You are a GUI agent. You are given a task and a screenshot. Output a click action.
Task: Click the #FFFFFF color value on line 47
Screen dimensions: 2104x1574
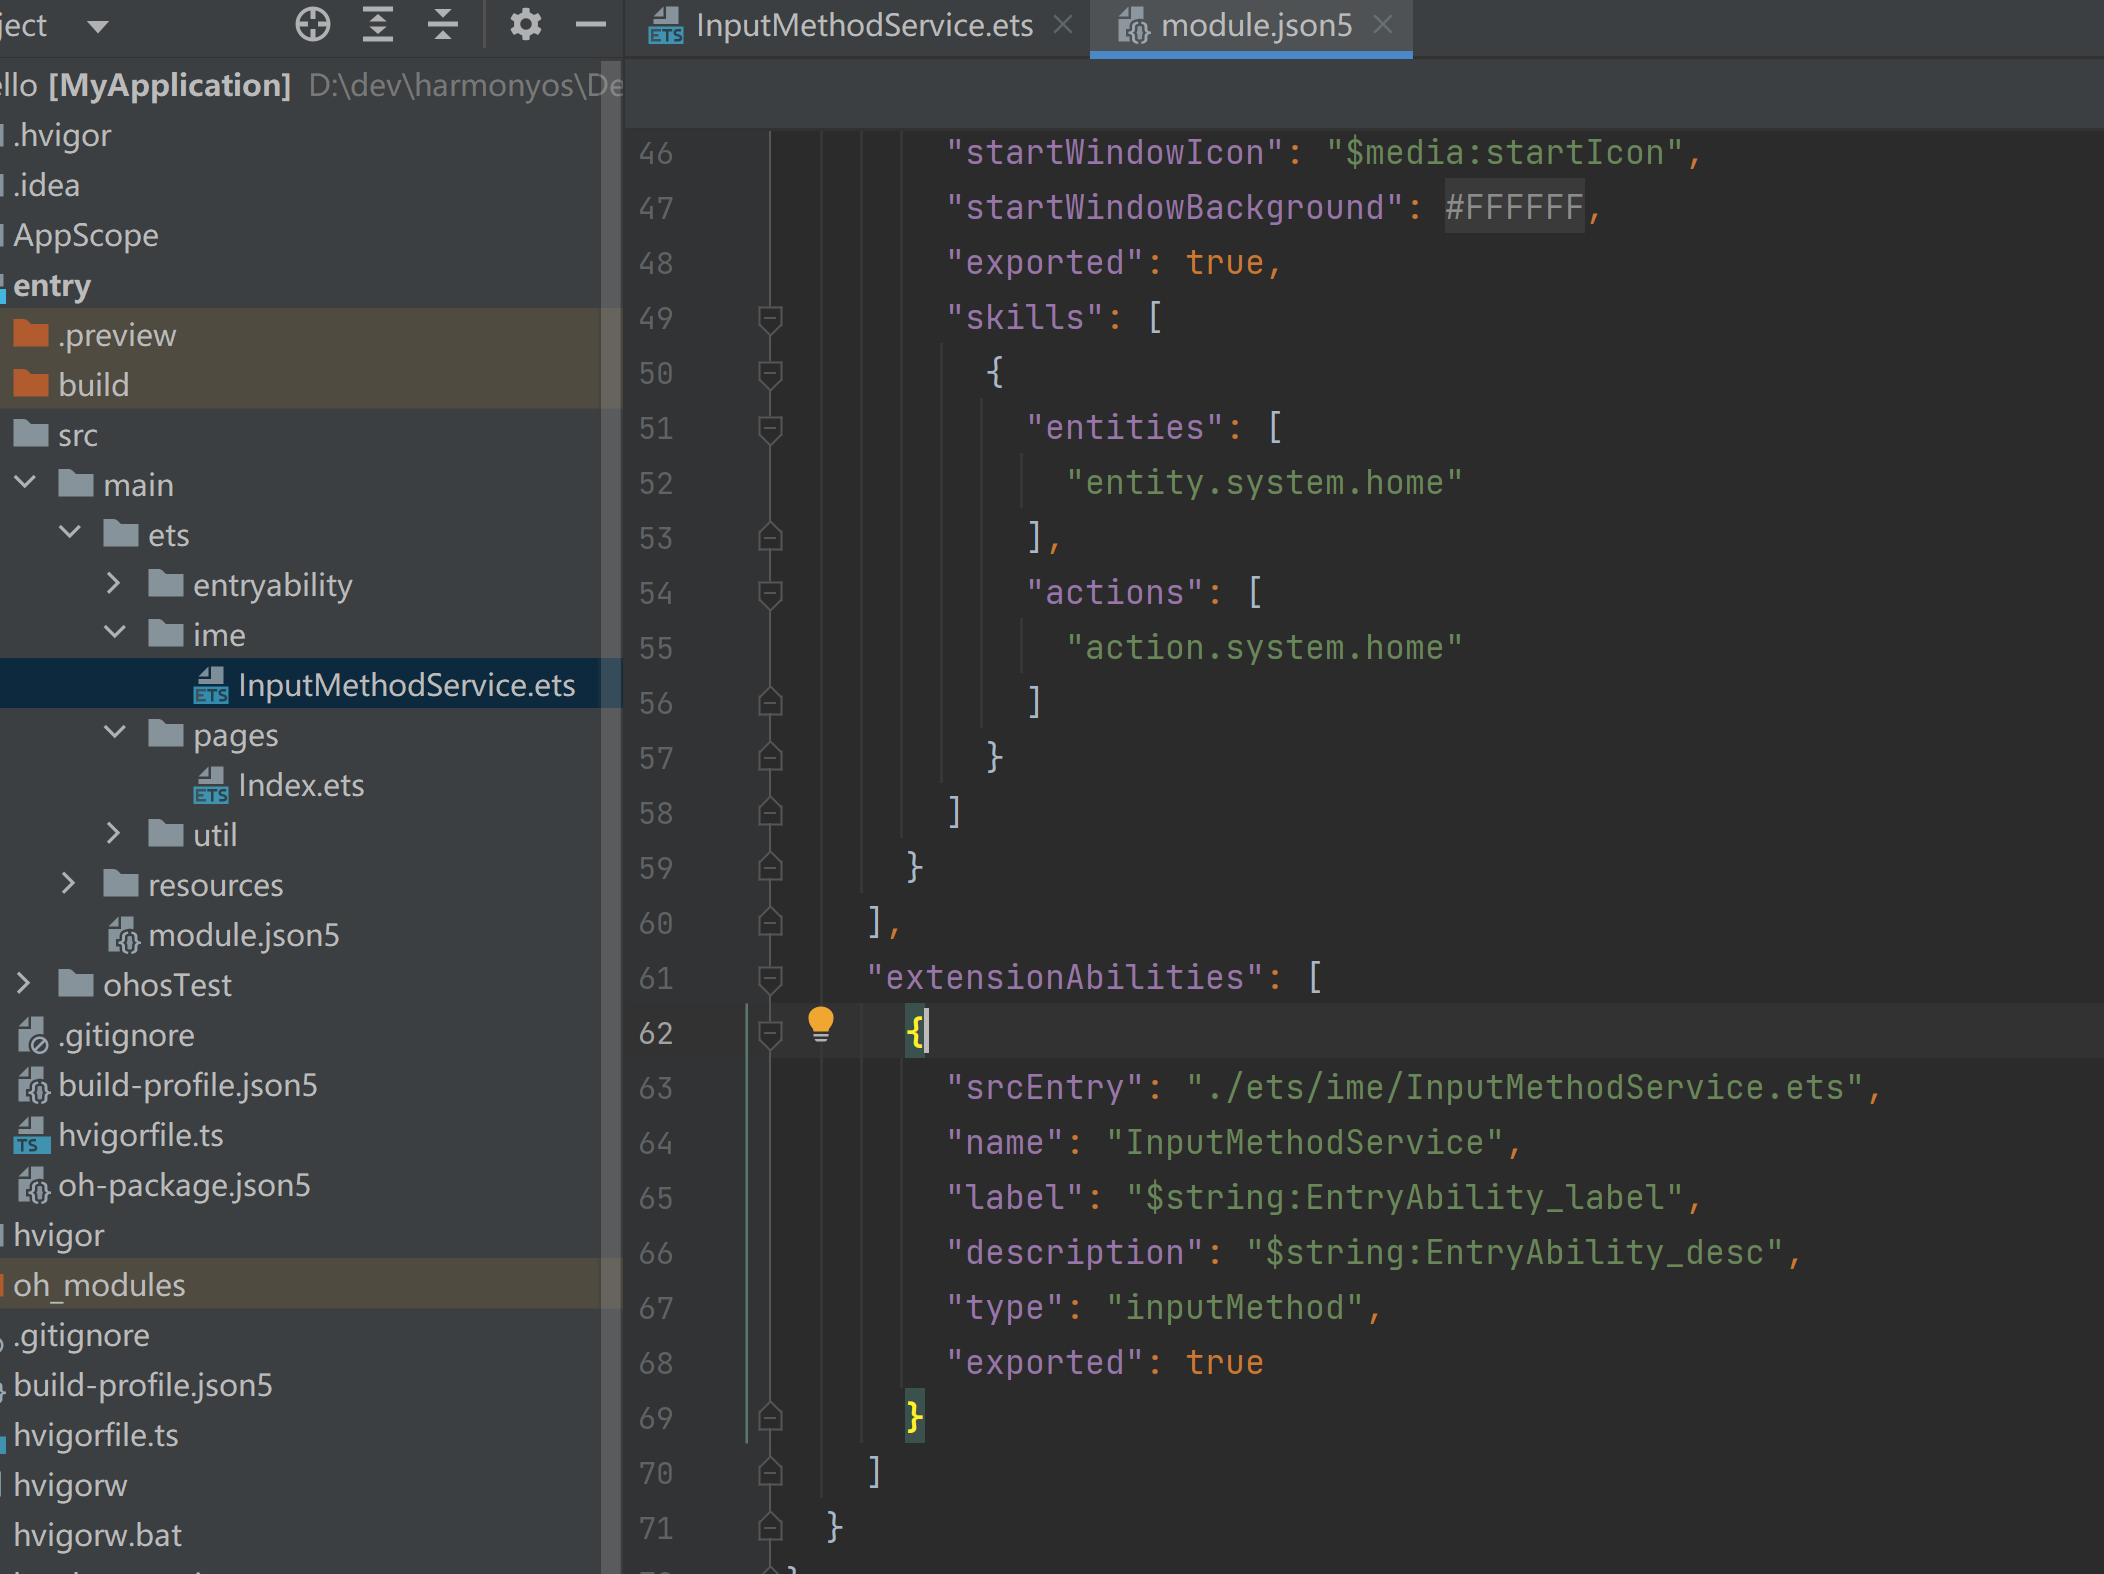pyautogui.click(x=1514, y=207)
